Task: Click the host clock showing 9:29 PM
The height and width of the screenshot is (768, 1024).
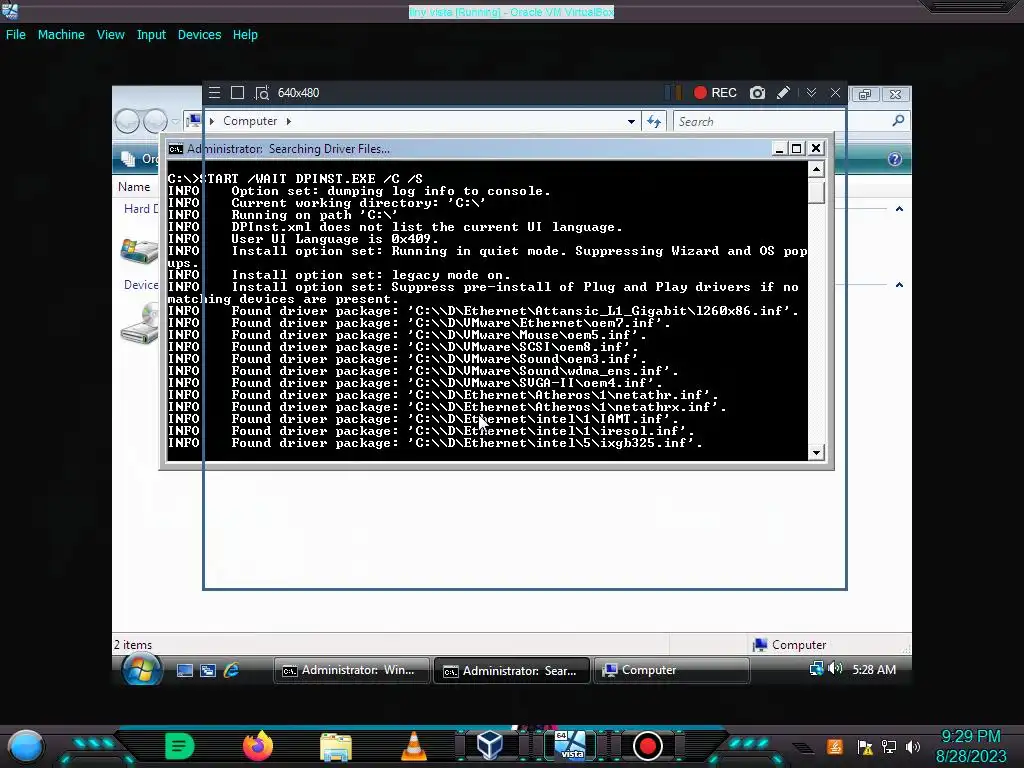Action: click(971, 737)
